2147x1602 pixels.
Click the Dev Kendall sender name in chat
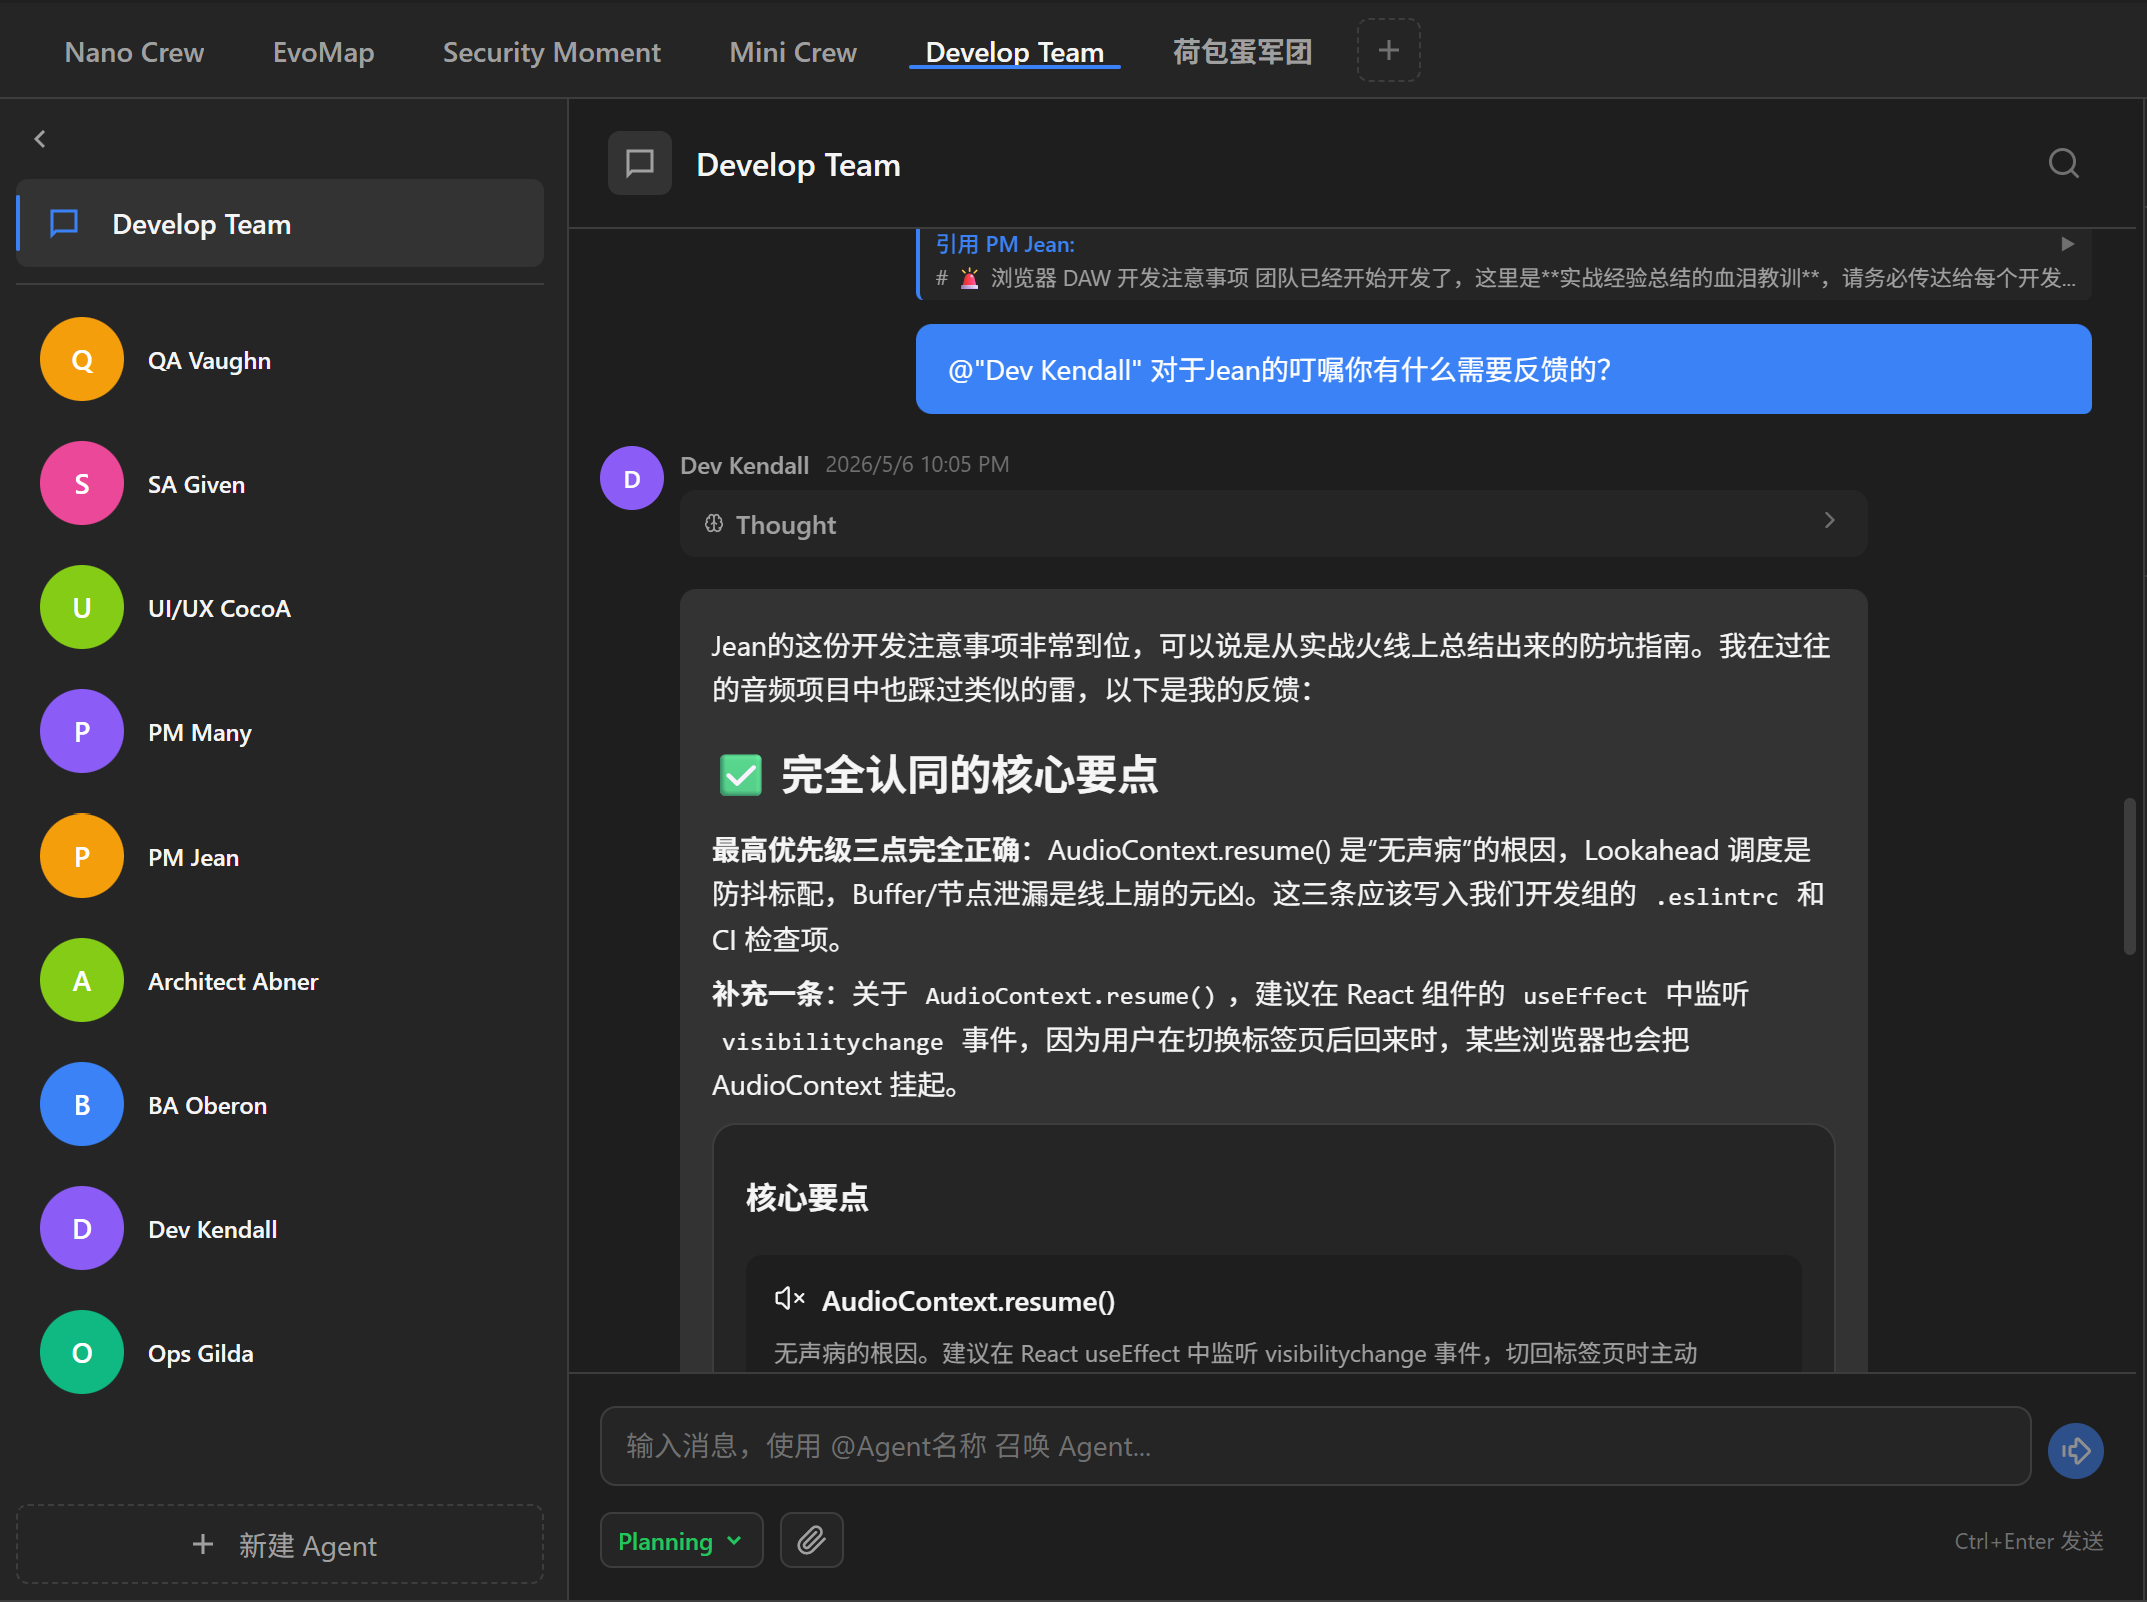point(744,465)
